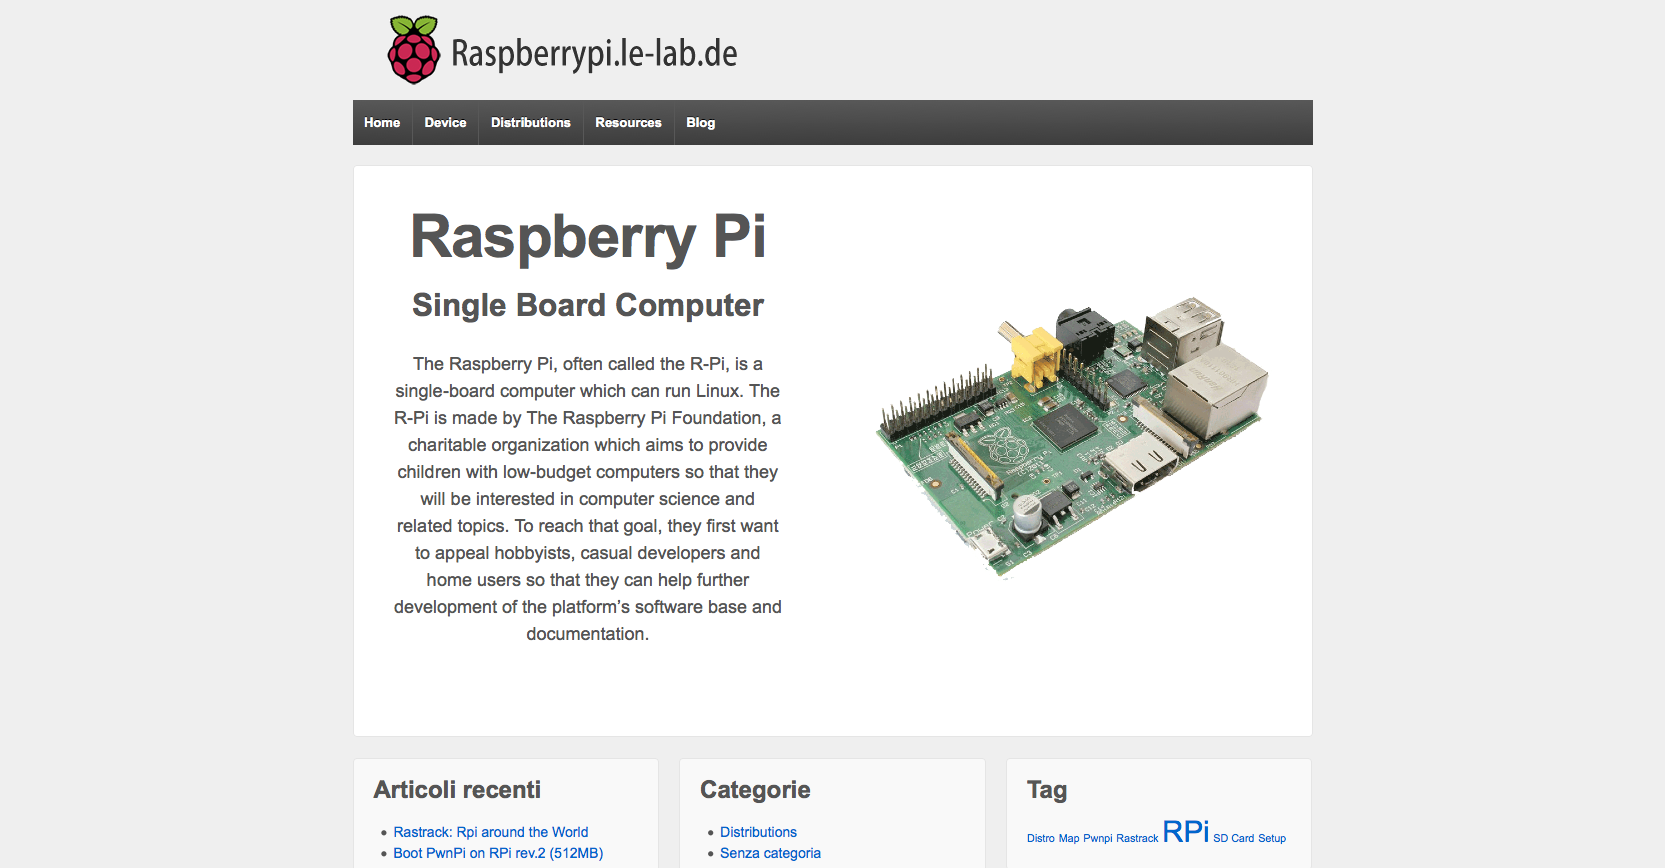Select the Setup tag
The height and width of the screenshot is (868, 1665).
tap(1272, 838)
